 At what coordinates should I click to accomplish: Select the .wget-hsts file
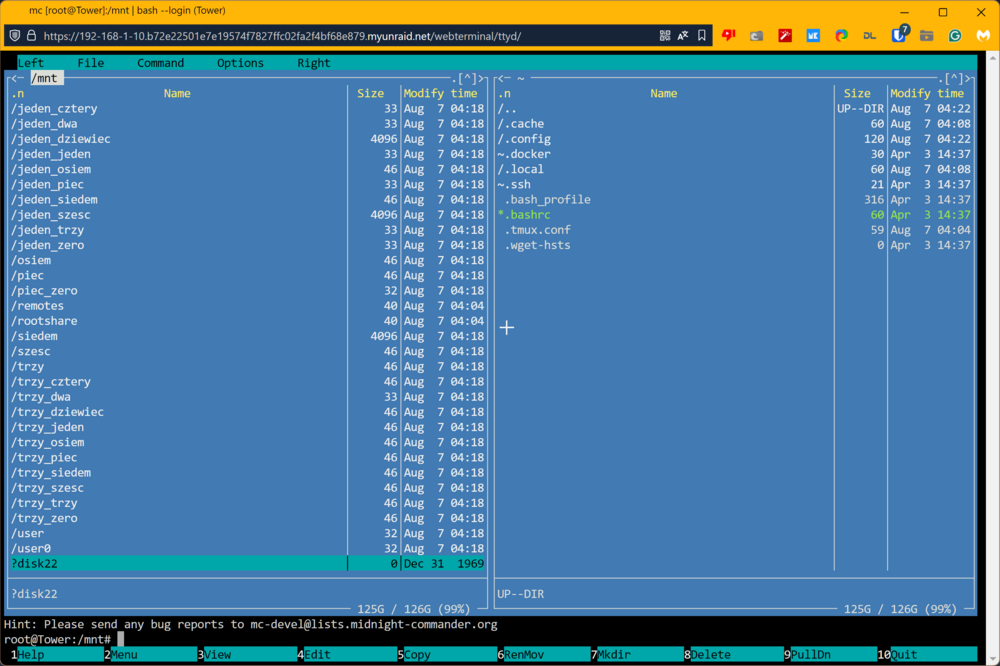[x=734, y=245]
